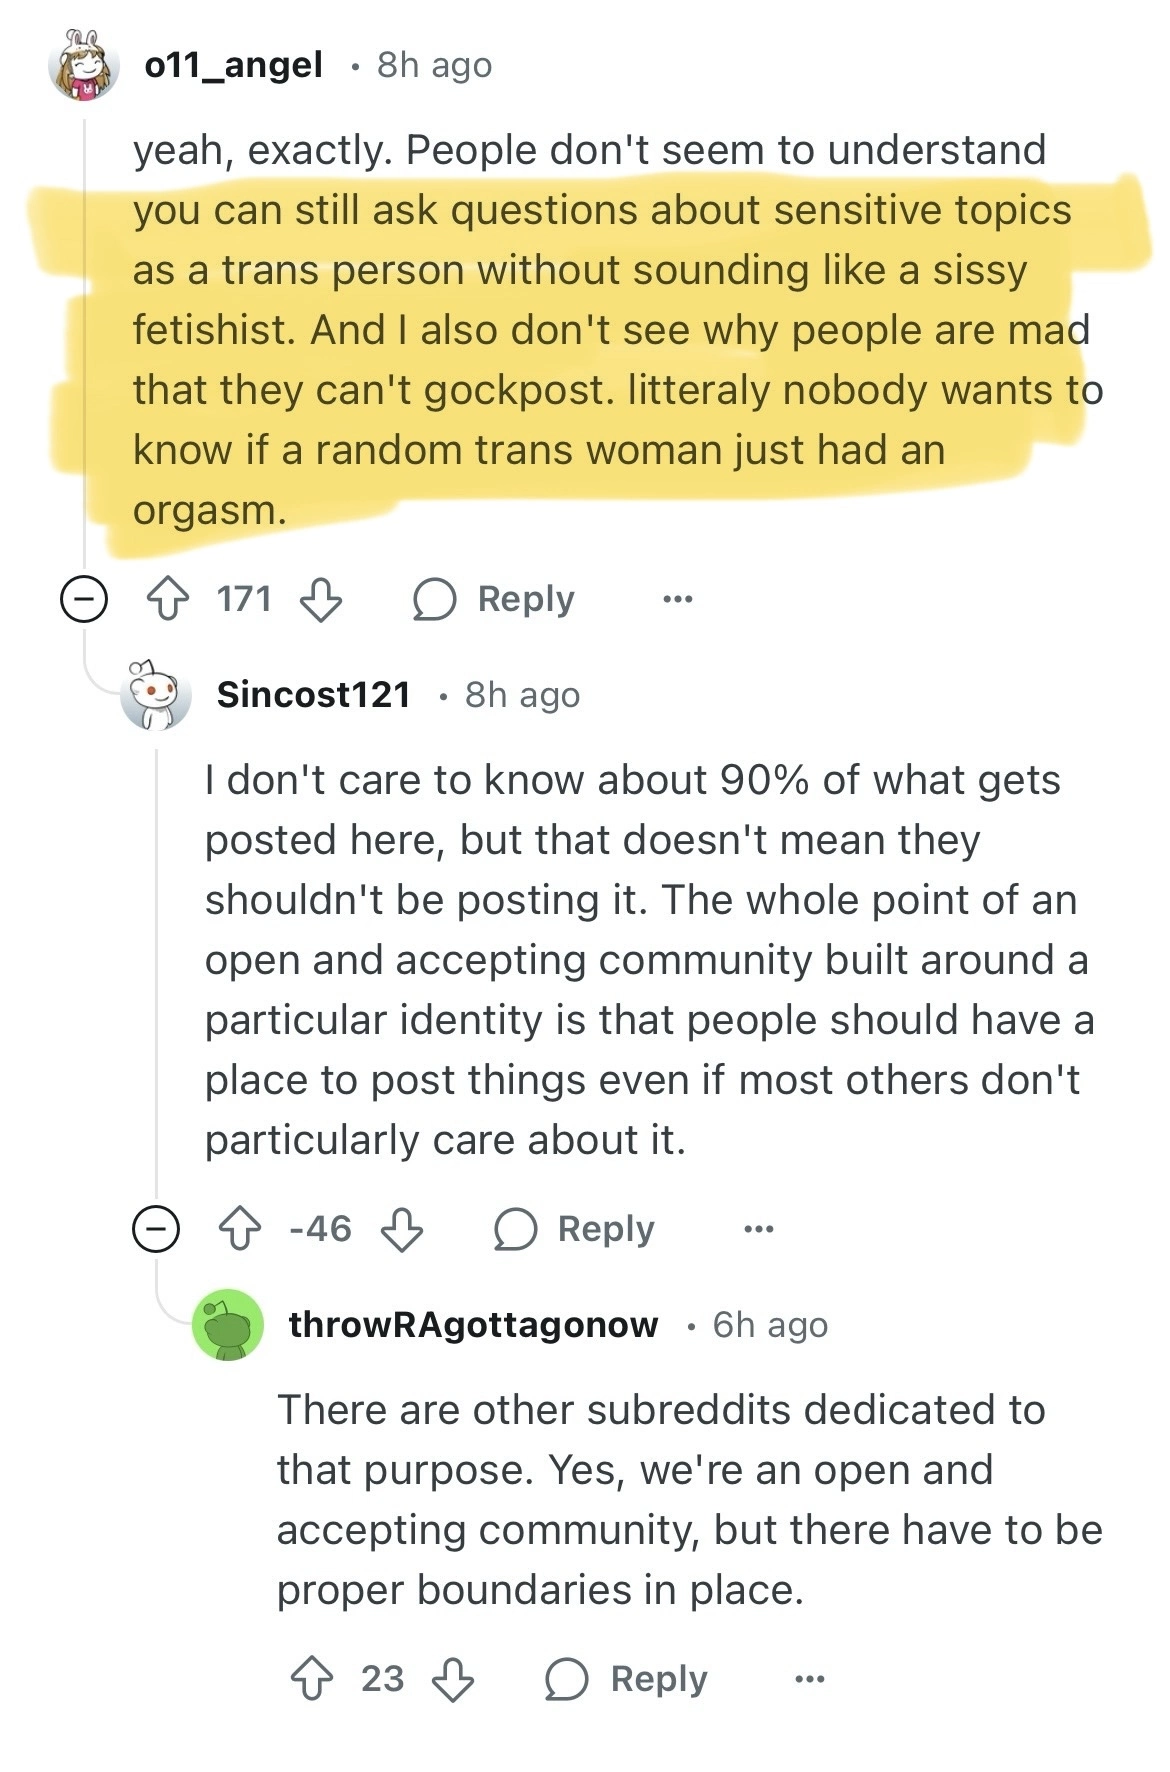The height and width of the screenshot is (1772, 1170).
Task: Reply to o11_angel's comment
Action: tap(496, 600)
